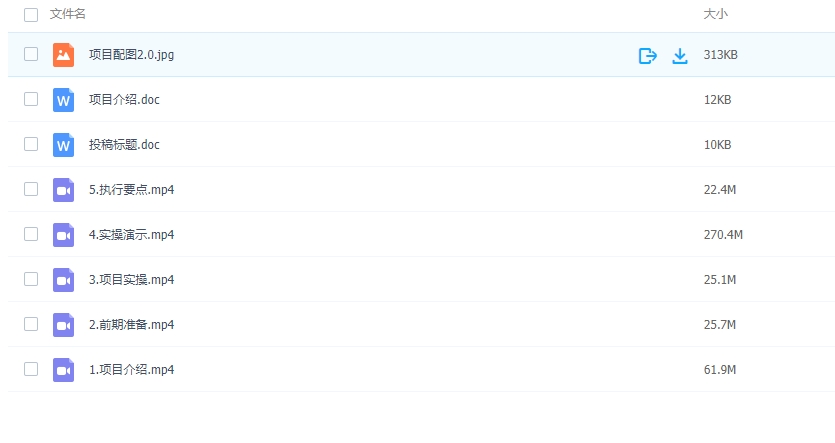
Task: Tick the checkbox for 4.实操演示.mp4
Action: (31, 234)
